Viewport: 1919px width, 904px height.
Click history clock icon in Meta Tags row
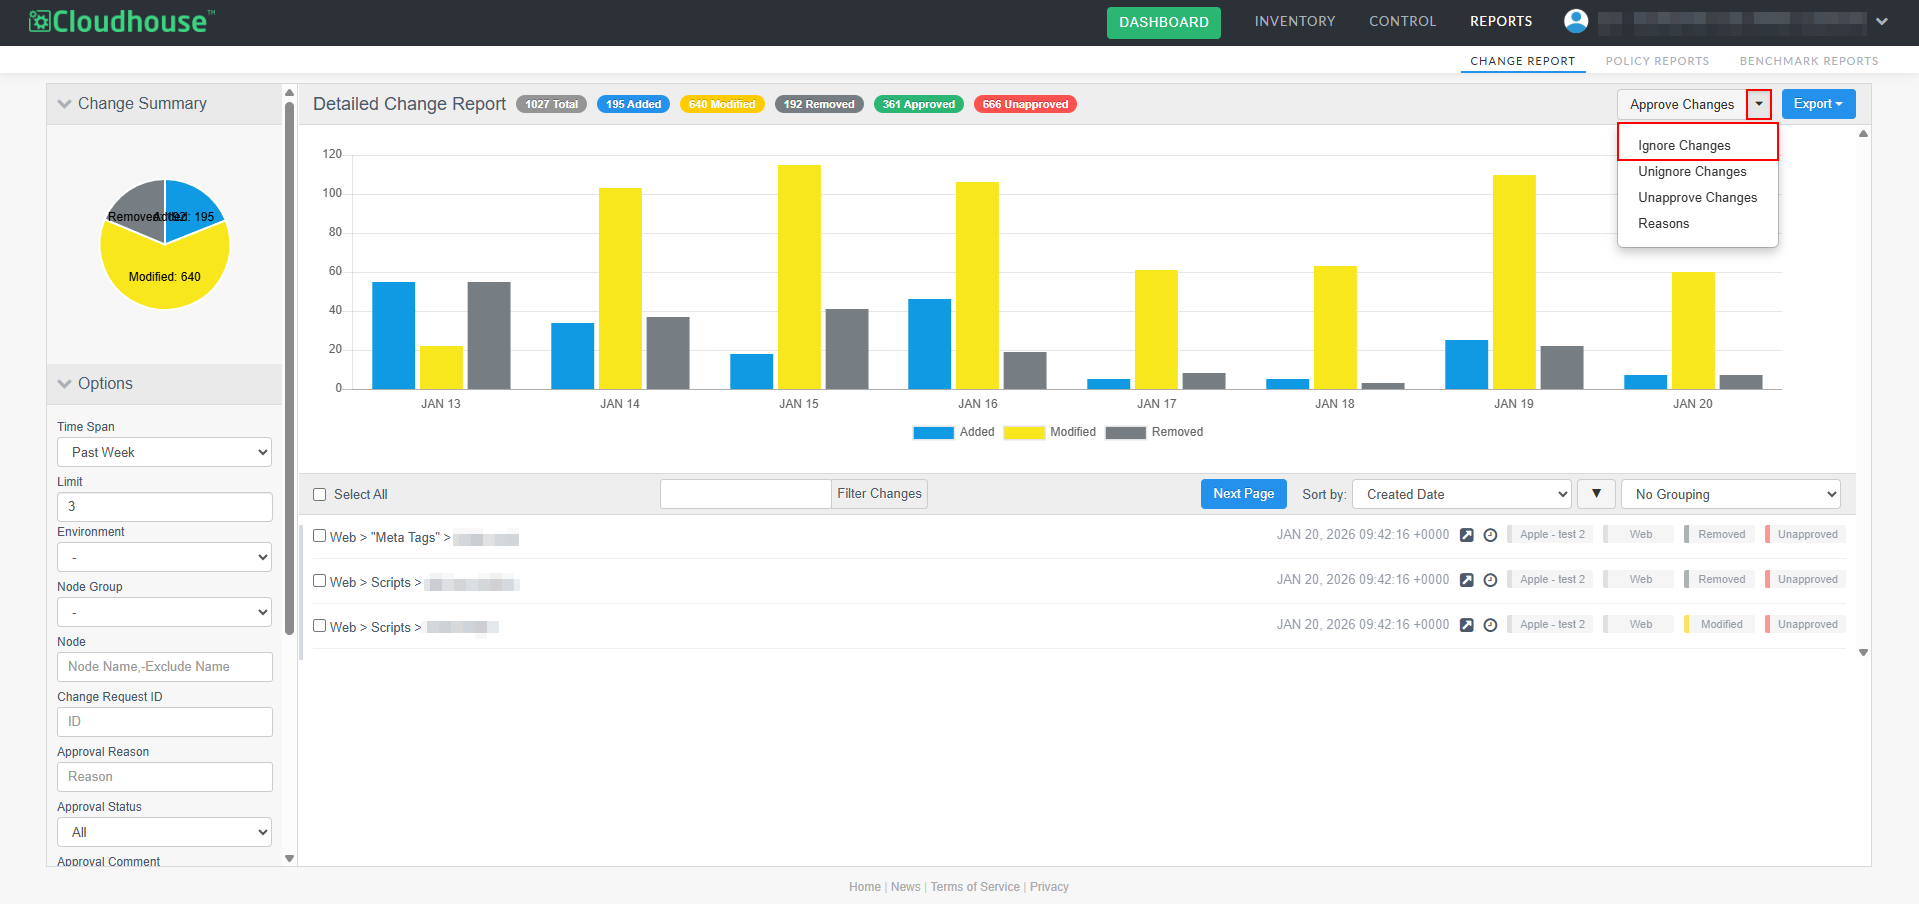(1490, 535)
